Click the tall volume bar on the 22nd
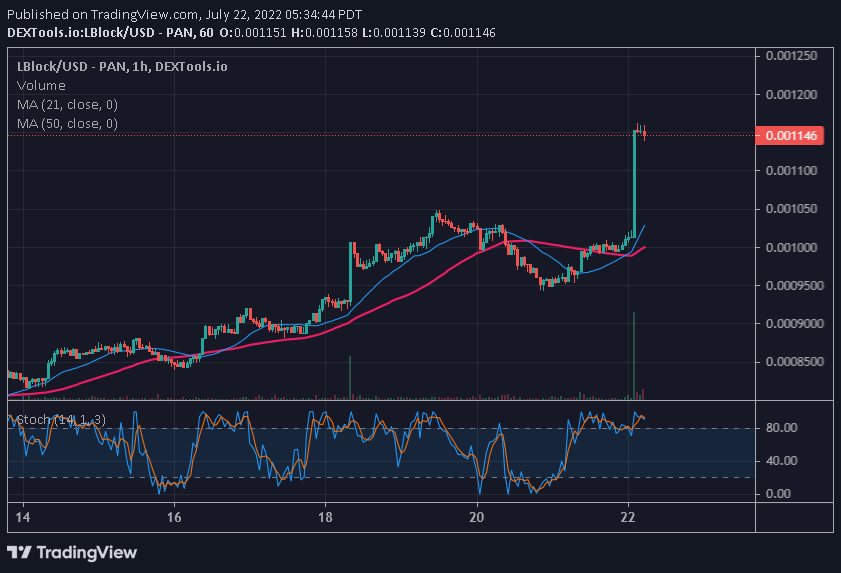 [x=634, y=355]
